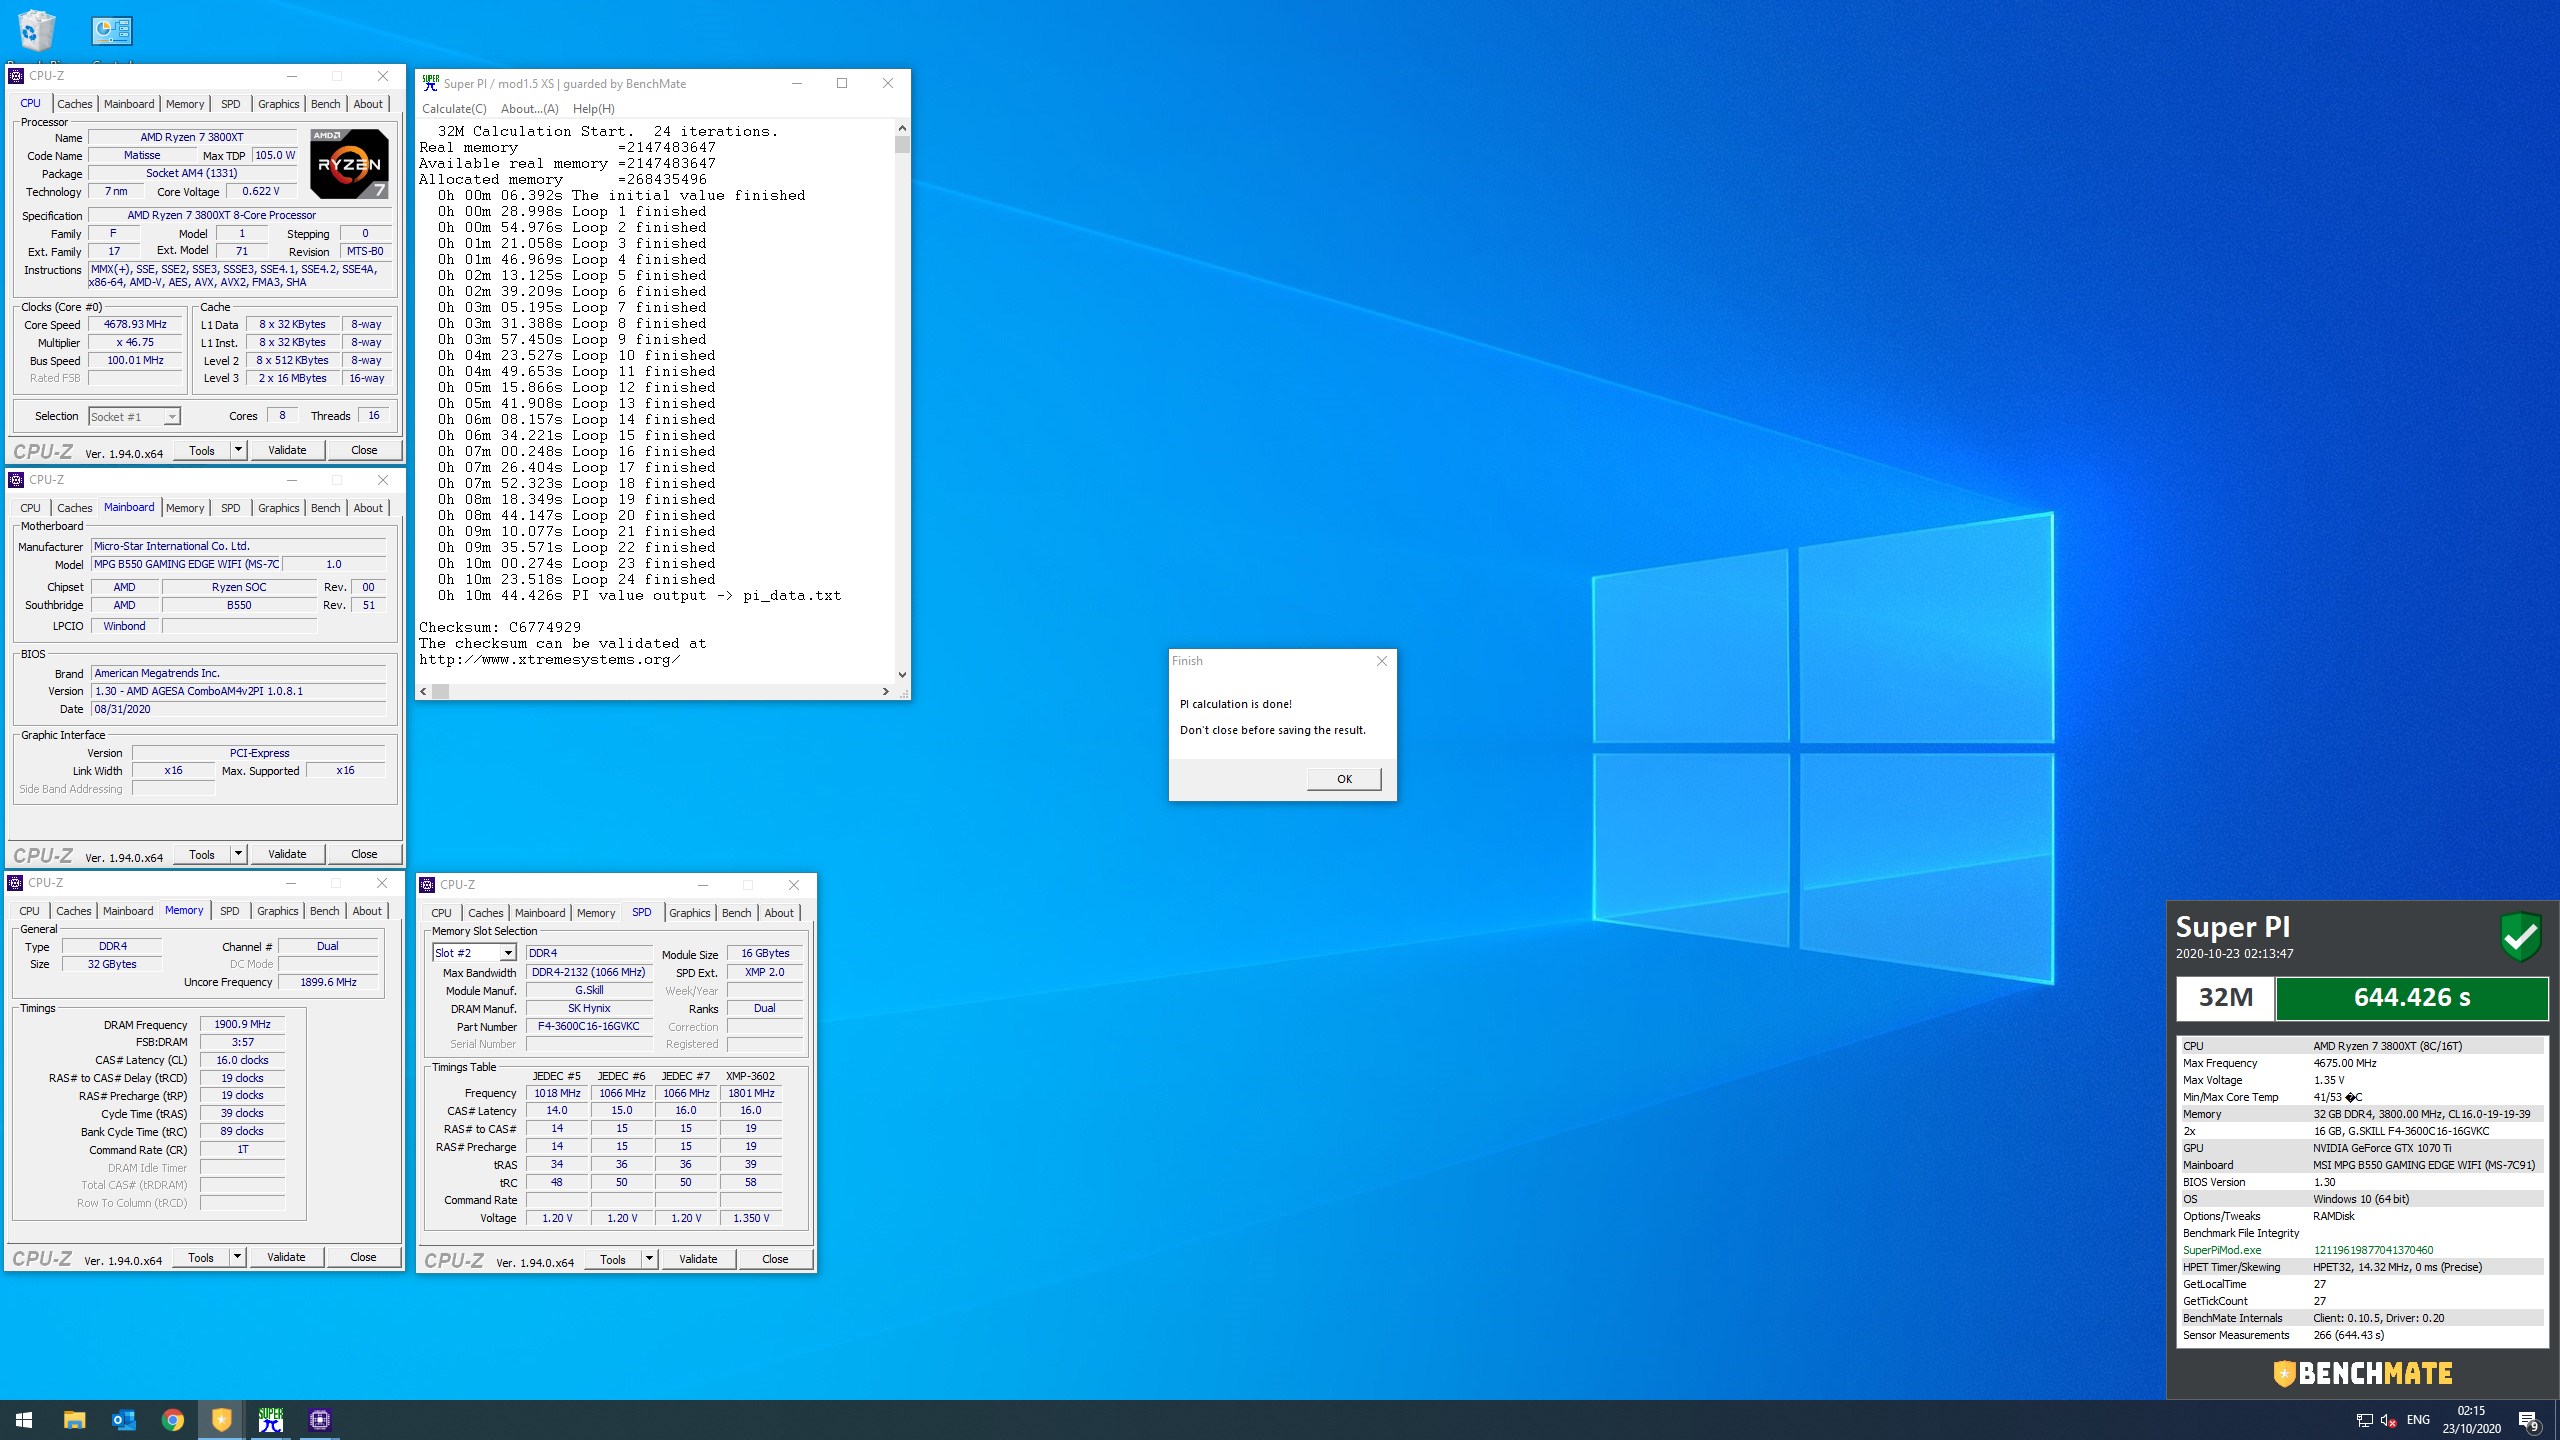
Task: Click the Loop 24 finished output line
Action: (x=577, y=579)
